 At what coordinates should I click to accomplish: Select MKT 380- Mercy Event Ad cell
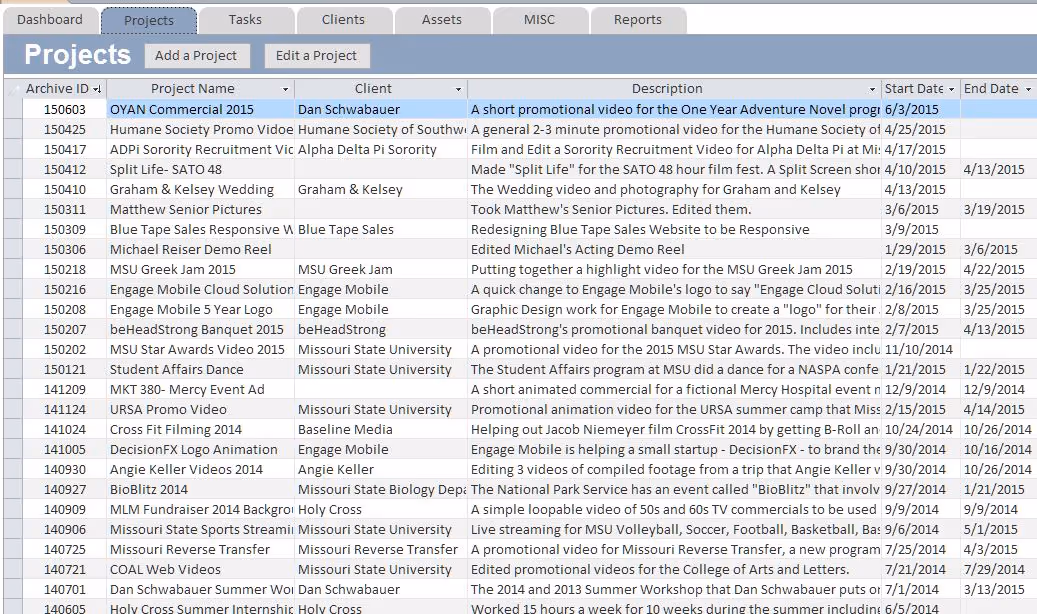tap(200, 390)
